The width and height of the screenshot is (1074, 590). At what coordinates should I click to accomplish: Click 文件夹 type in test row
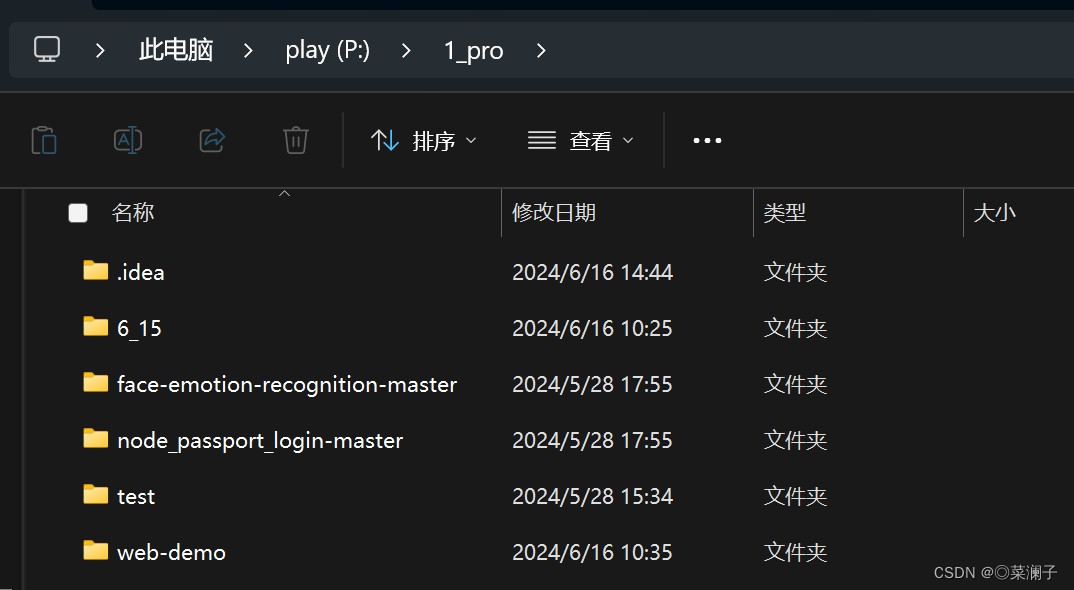coord(795,496)
